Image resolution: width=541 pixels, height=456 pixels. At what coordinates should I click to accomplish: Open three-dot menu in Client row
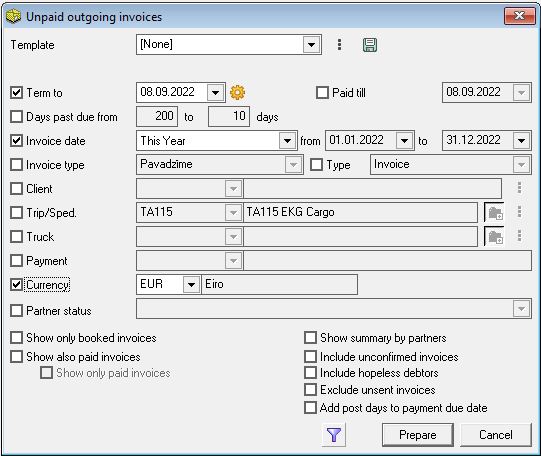(519, 188)
